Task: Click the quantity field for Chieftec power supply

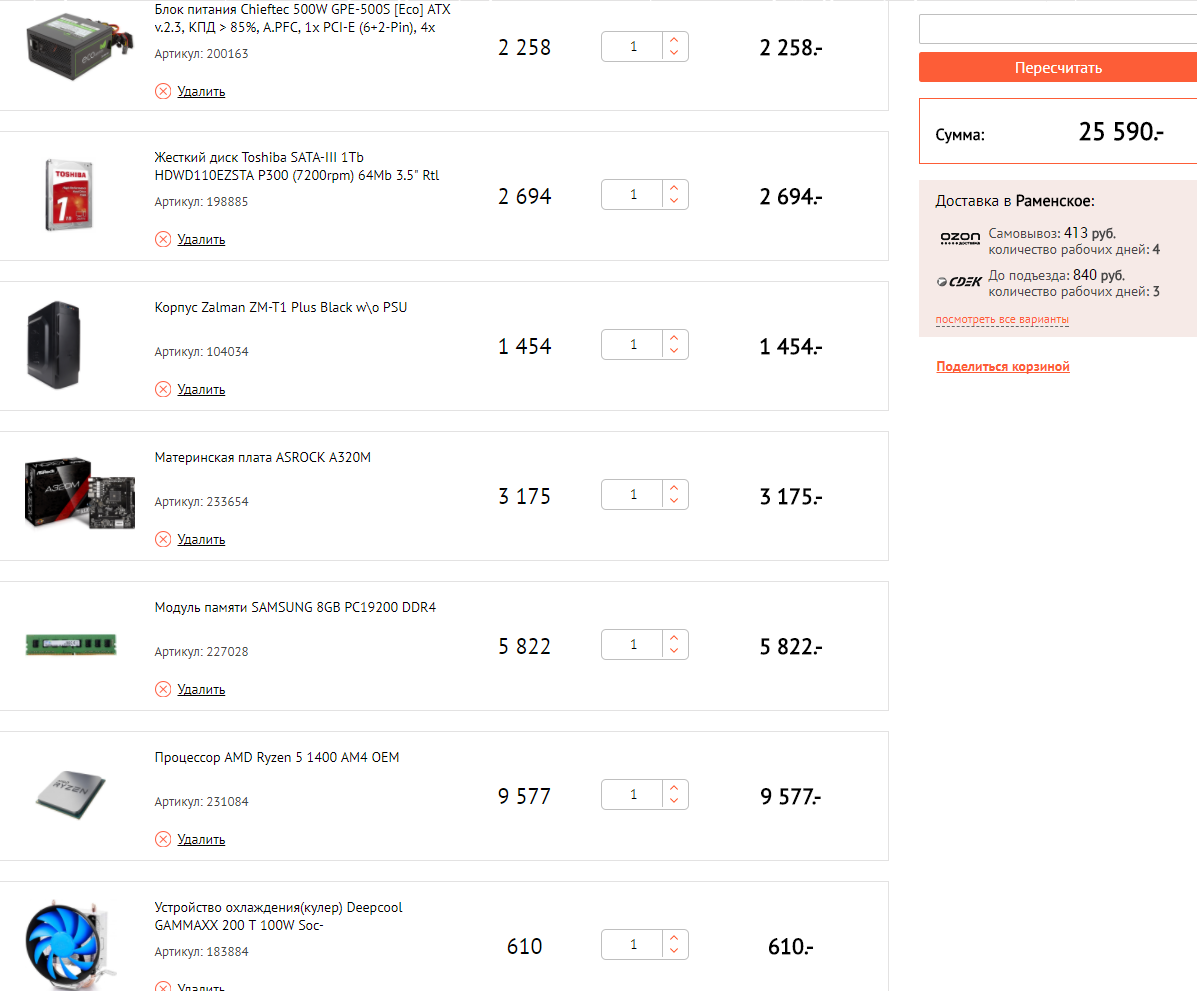Action: click(633, 47)
